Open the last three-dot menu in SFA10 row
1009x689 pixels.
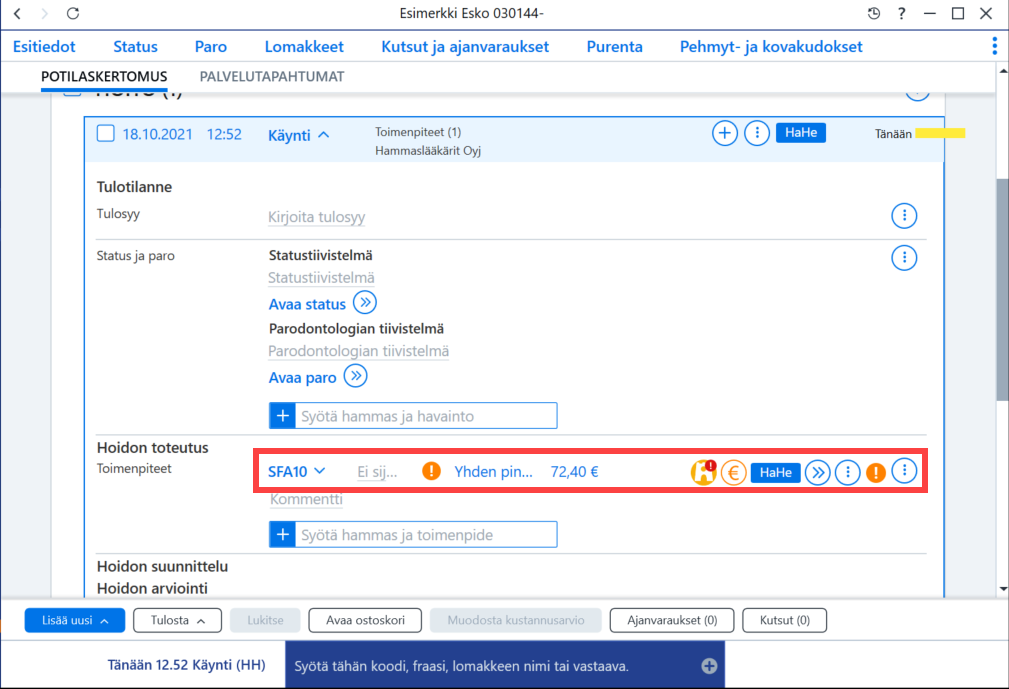point(904,471)
